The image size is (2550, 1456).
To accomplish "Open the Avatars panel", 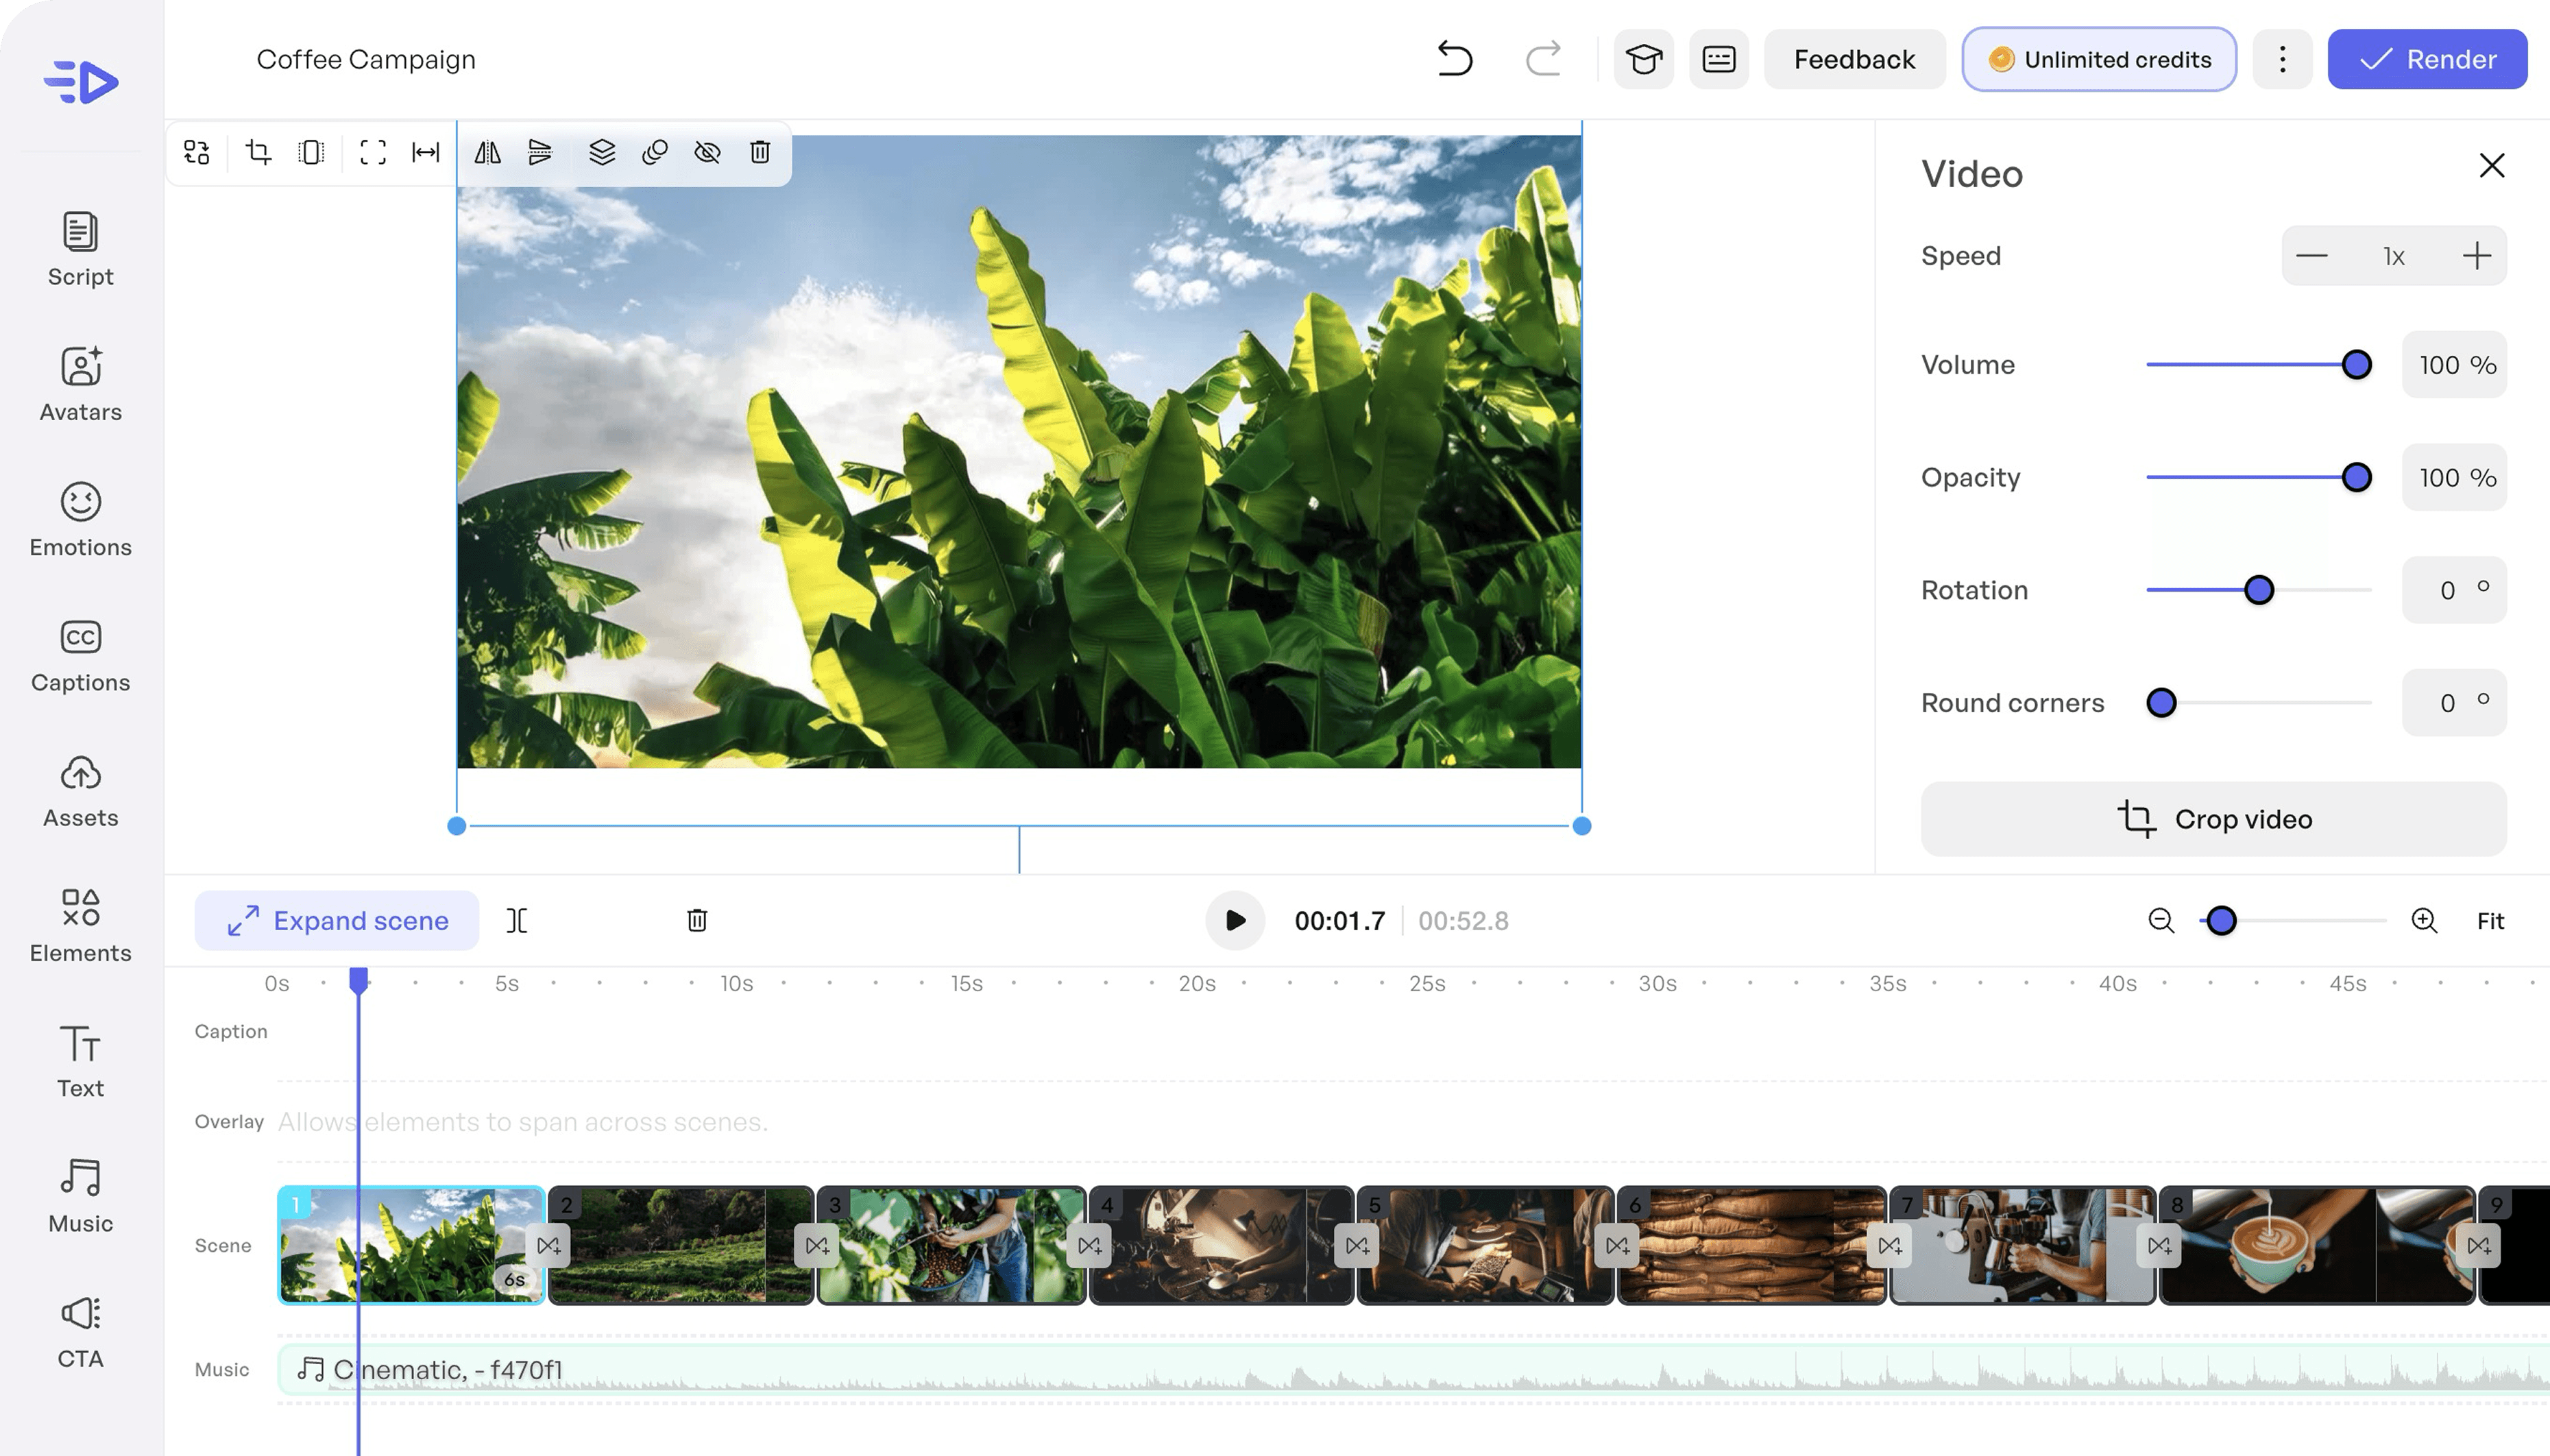I will [x=80, y=385].
